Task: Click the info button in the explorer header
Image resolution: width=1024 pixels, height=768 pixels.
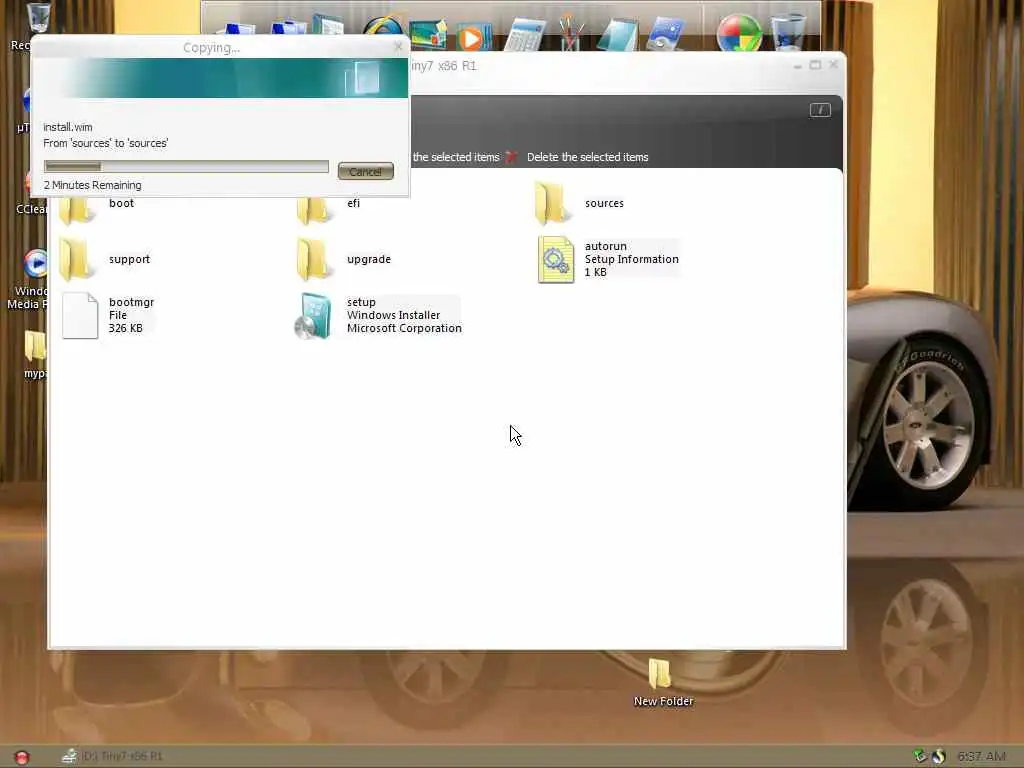Action: pyautogui.click(x=820, y=110)
